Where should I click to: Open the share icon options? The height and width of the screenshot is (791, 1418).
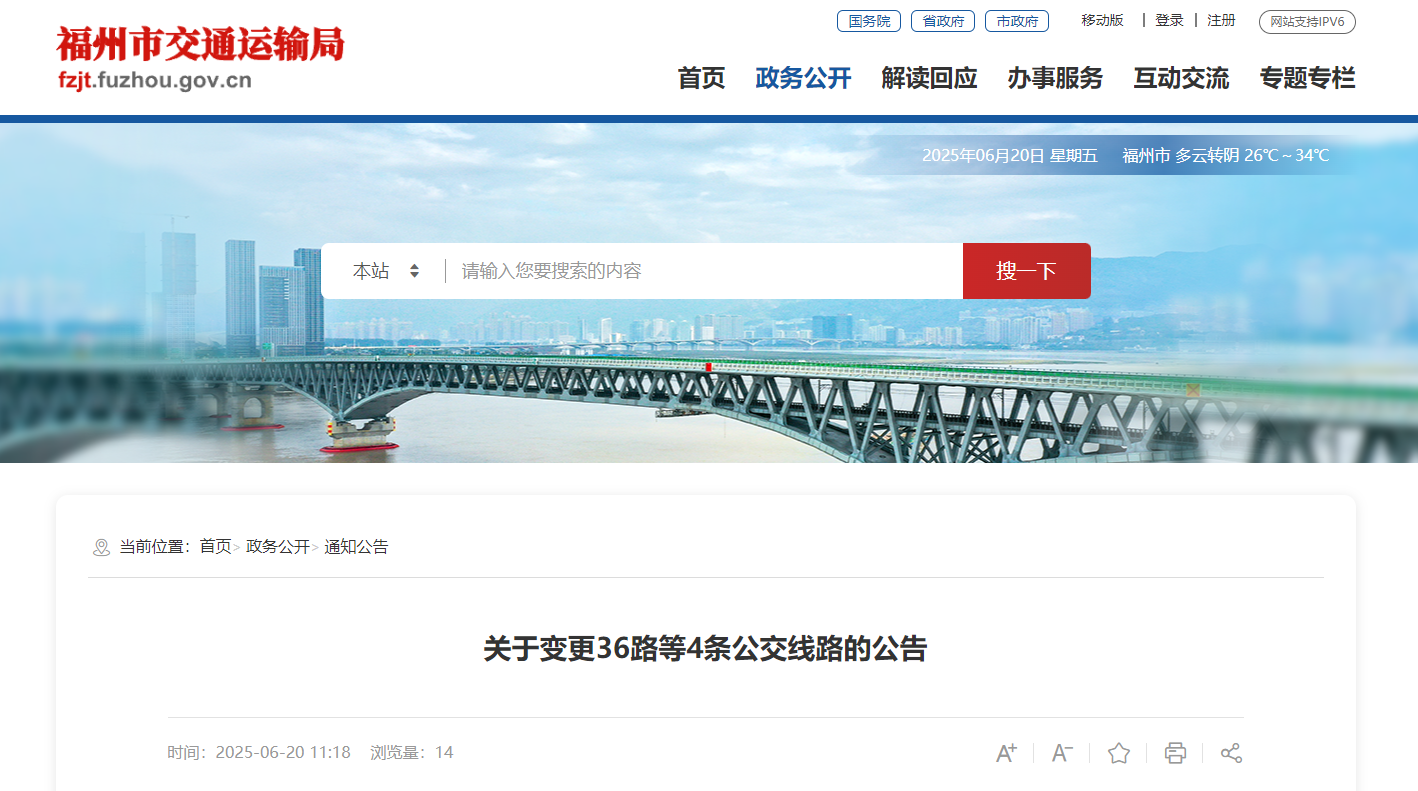1231,753
